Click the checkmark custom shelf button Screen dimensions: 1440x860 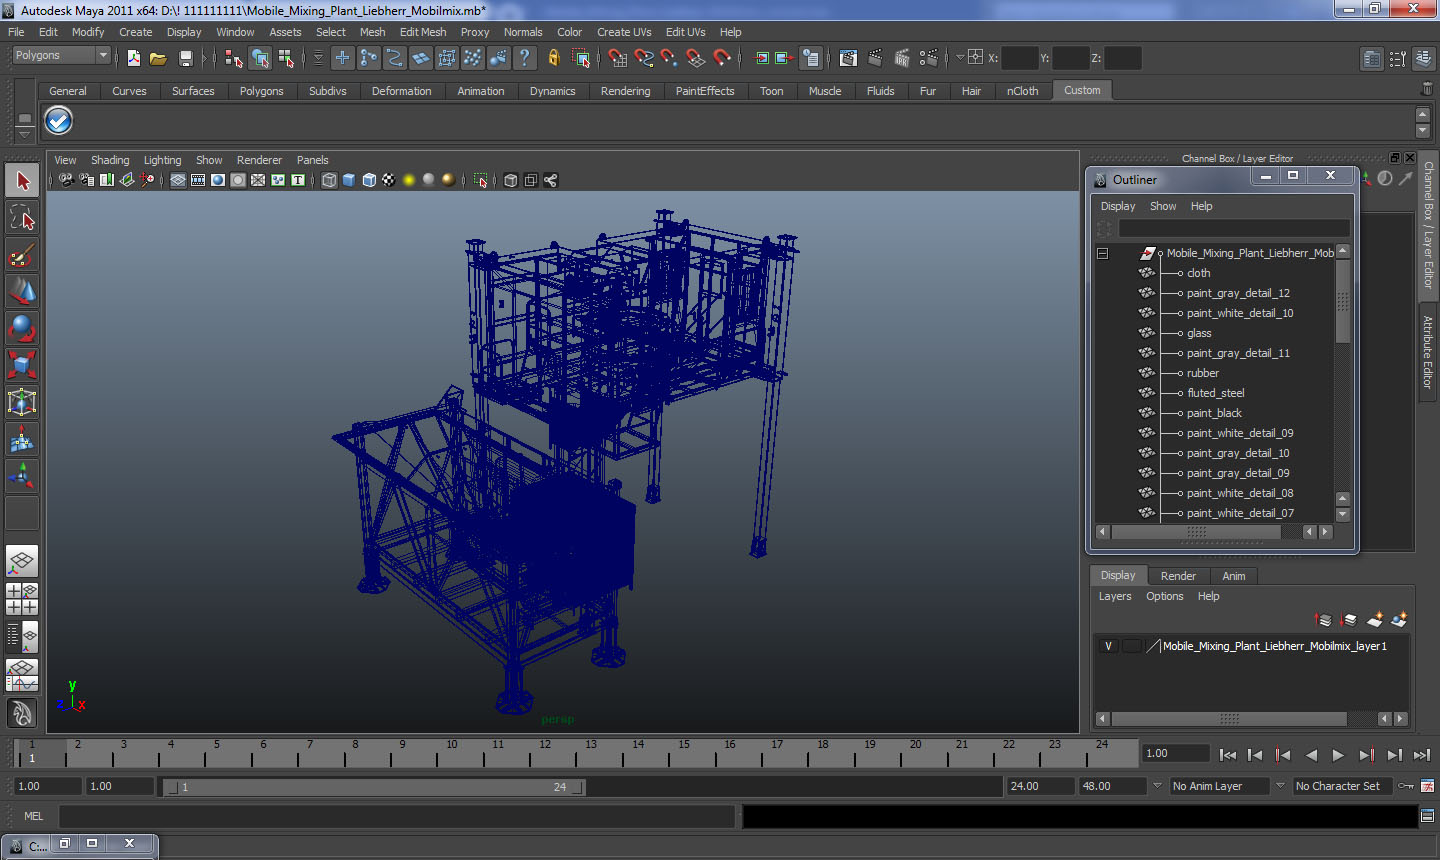[59, 121]
